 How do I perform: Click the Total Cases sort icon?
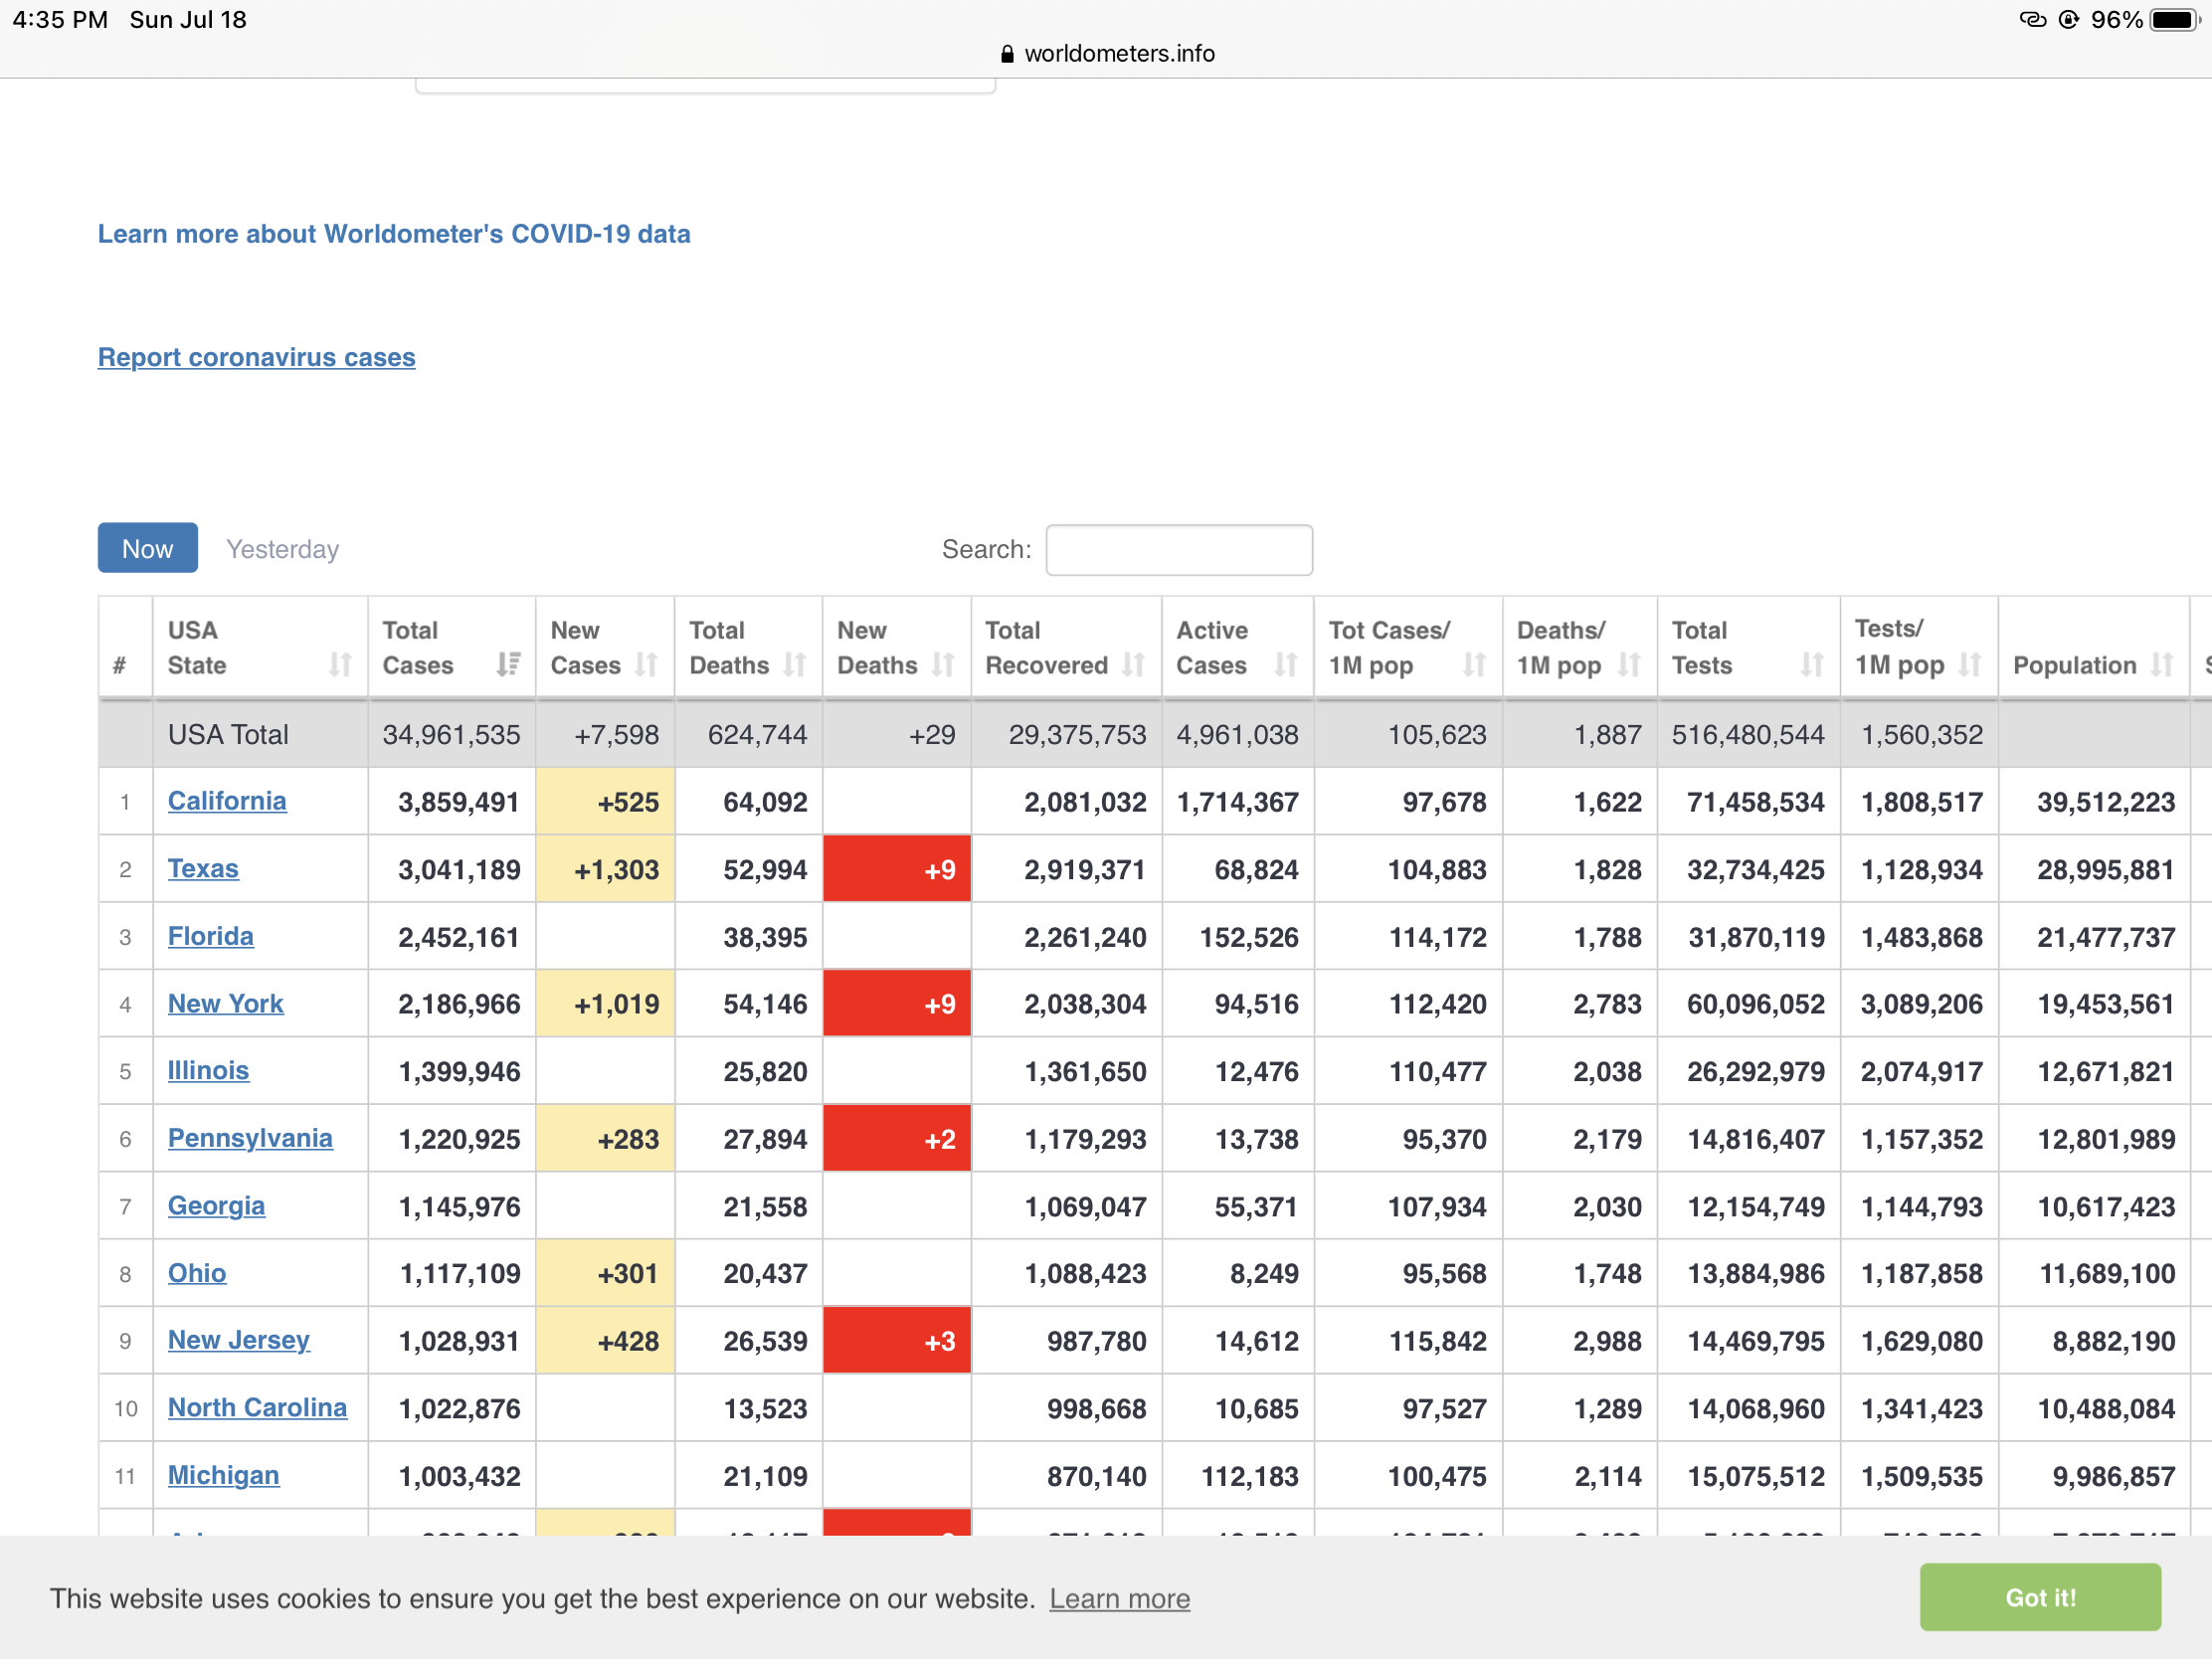509,665
